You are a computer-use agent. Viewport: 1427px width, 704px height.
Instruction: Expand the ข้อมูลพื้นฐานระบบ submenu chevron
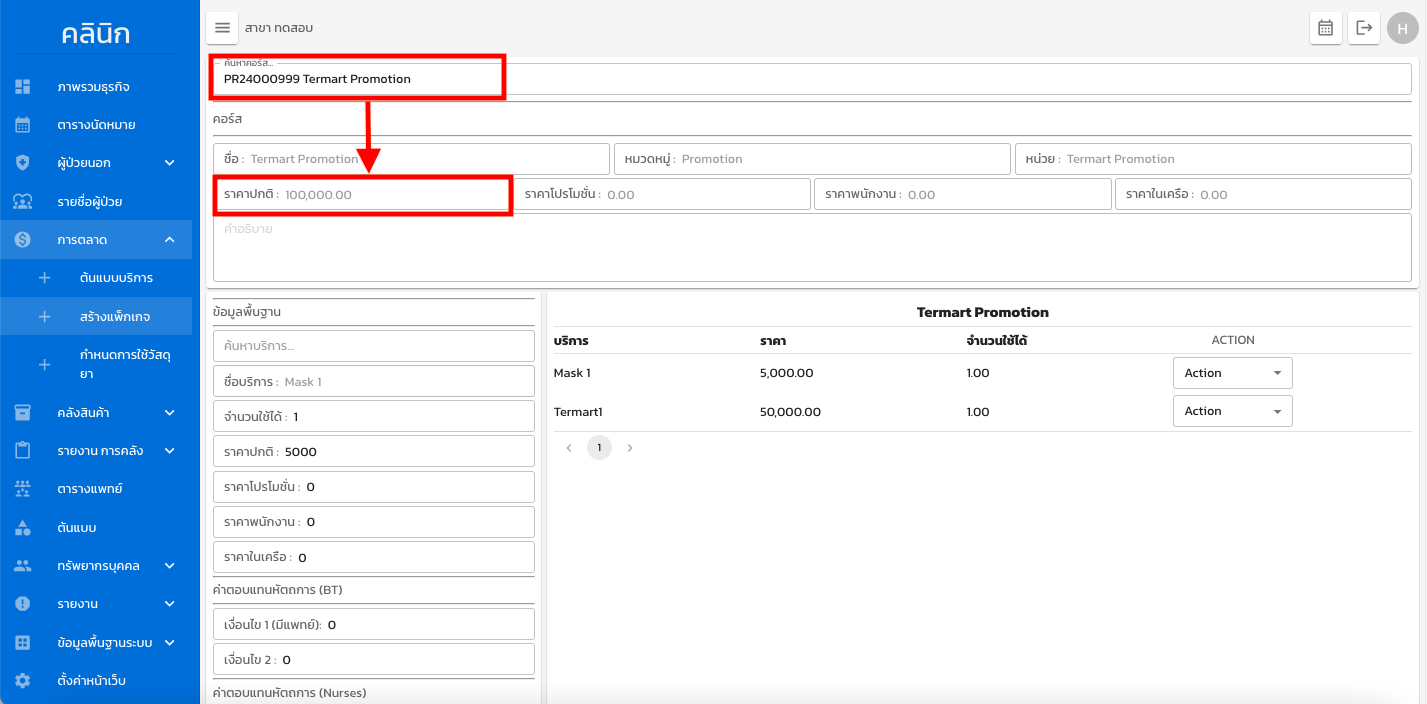[x=170, y=643]
